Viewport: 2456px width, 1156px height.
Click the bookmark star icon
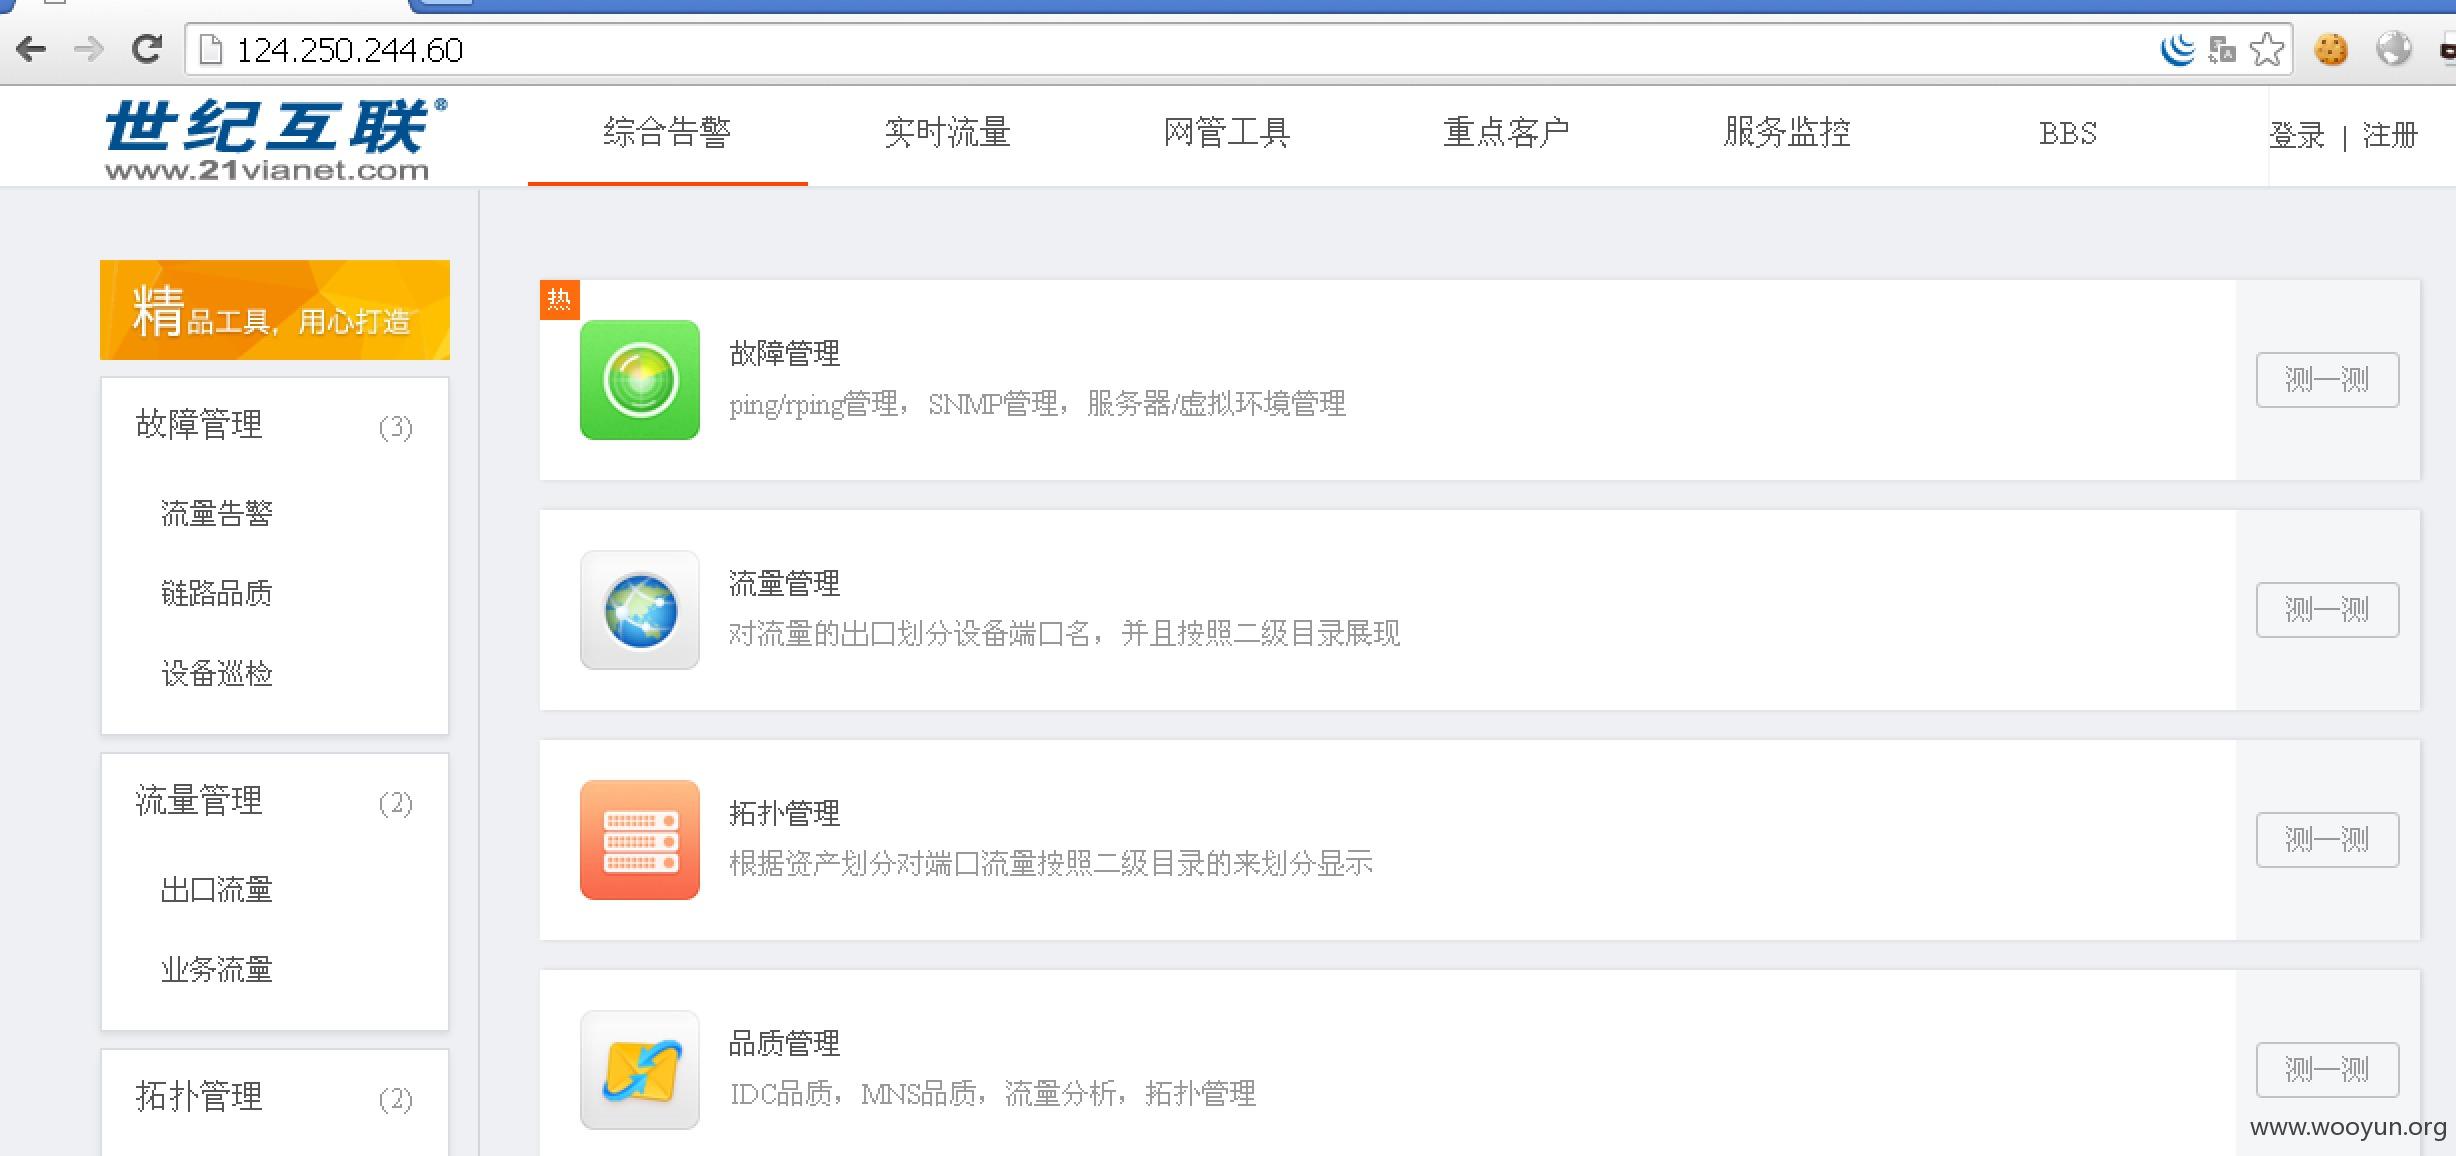tap(2267, 49)
